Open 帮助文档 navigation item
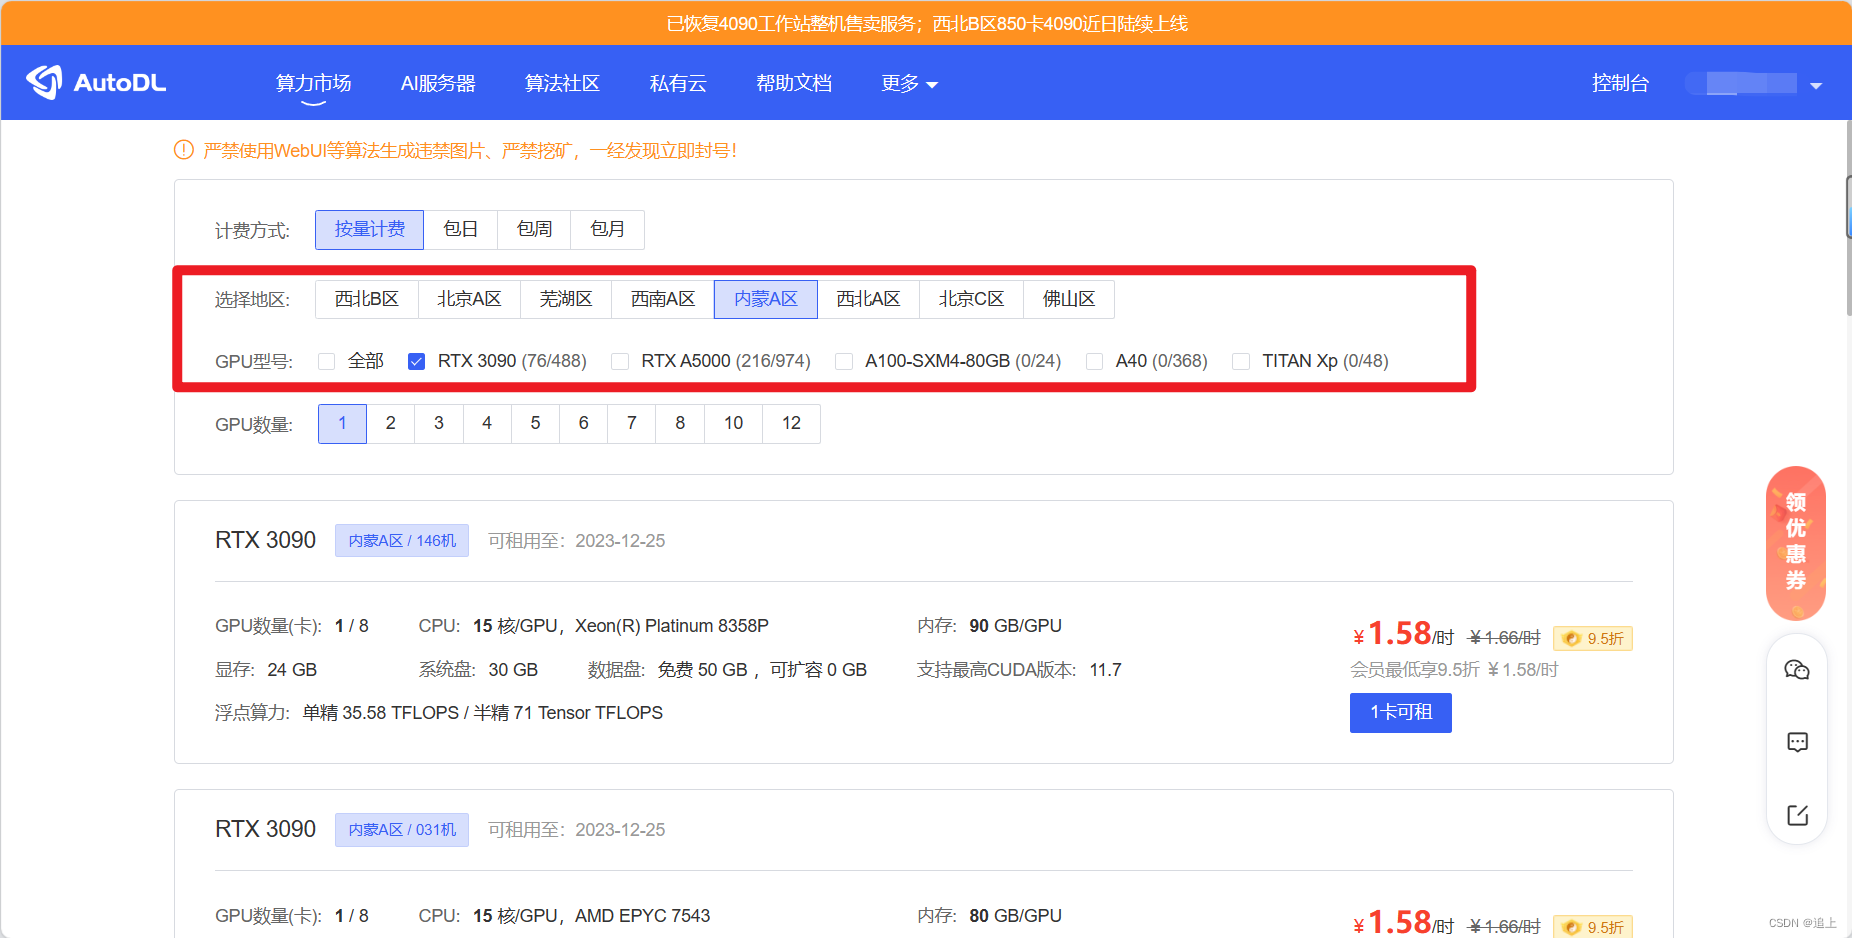Screen dimensions: 1852x938 pyautogui.click(x=794, y=83)
